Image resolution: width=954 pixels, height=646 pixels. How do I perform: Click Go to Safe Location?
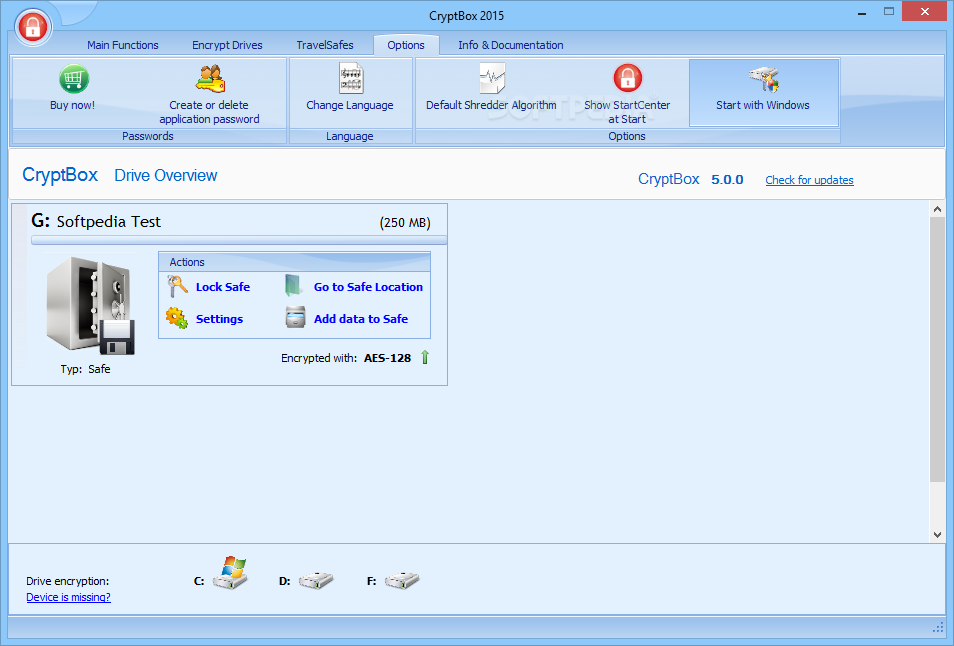coord(368,287)
